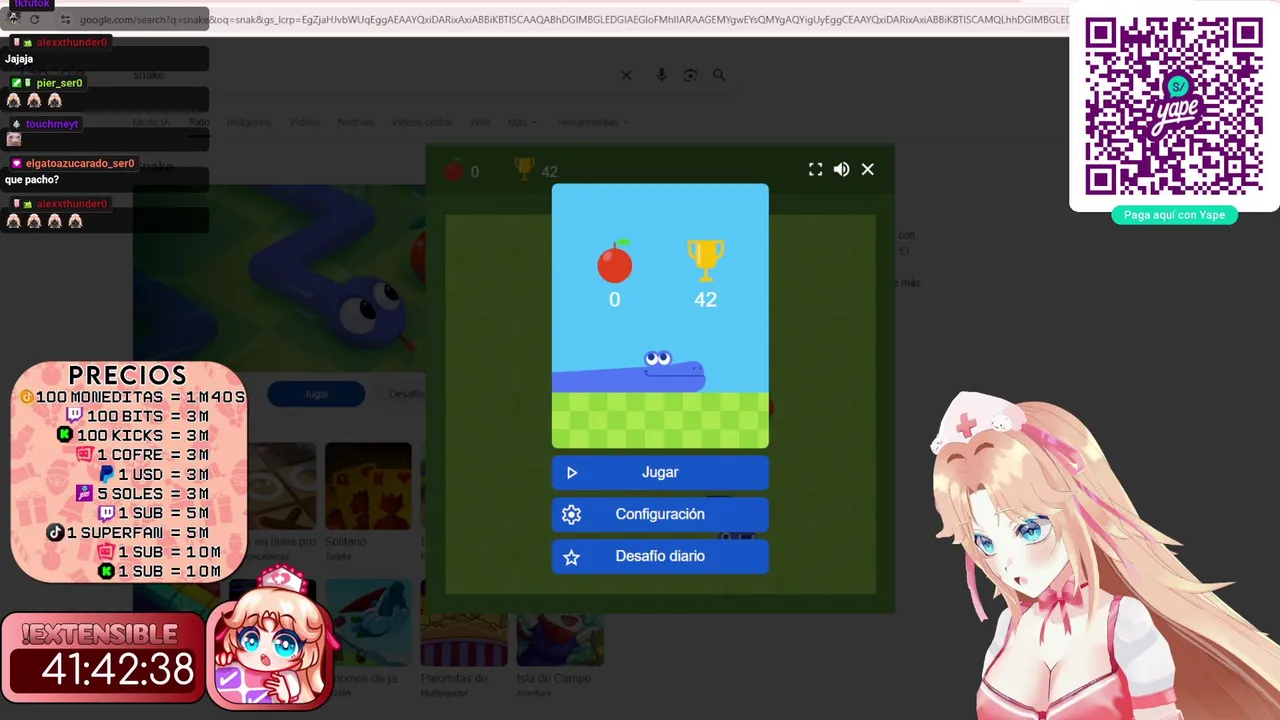
Task: Click the Google search magnifier icon
Action: (x=719, y=75)
